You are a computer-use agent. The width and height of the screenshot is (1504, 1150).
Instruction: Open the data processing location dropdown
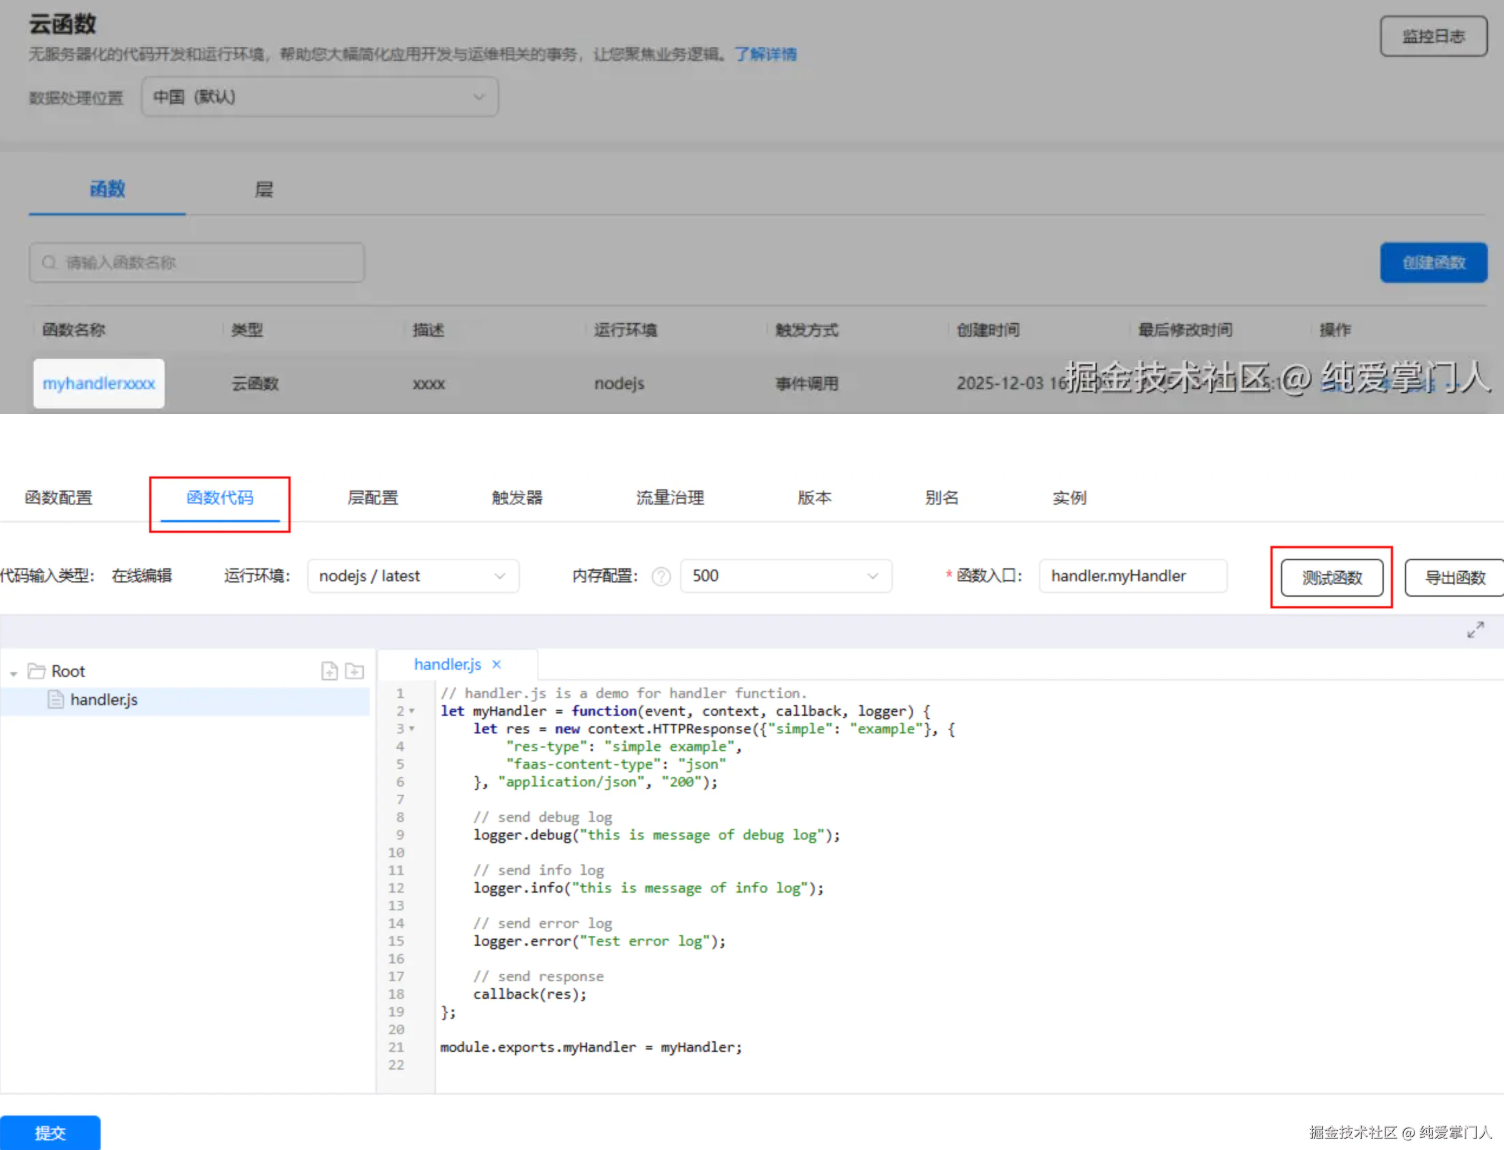click(x=320, y=97)
